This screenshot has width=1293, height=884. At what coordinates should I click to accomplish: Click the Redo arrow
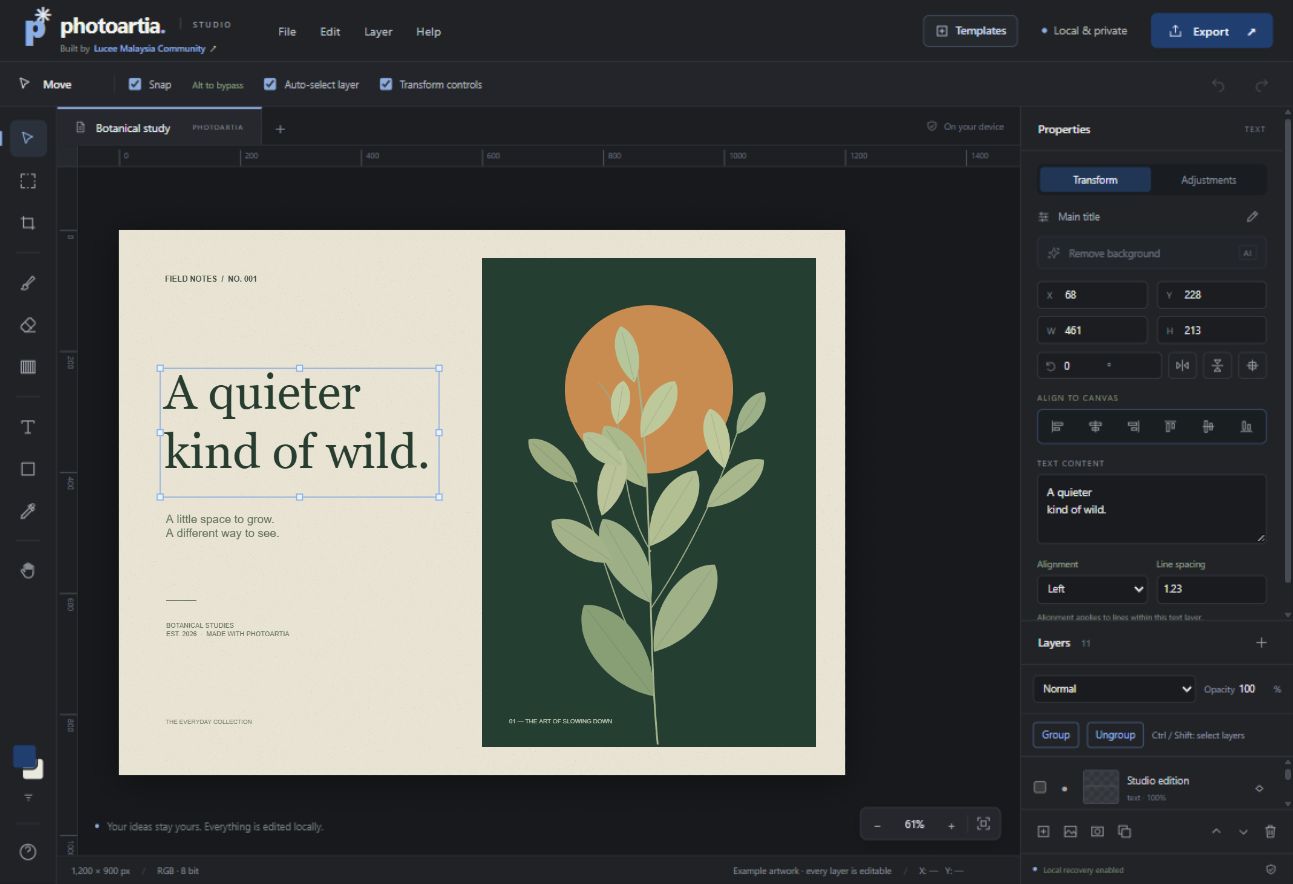[1262, 85]
